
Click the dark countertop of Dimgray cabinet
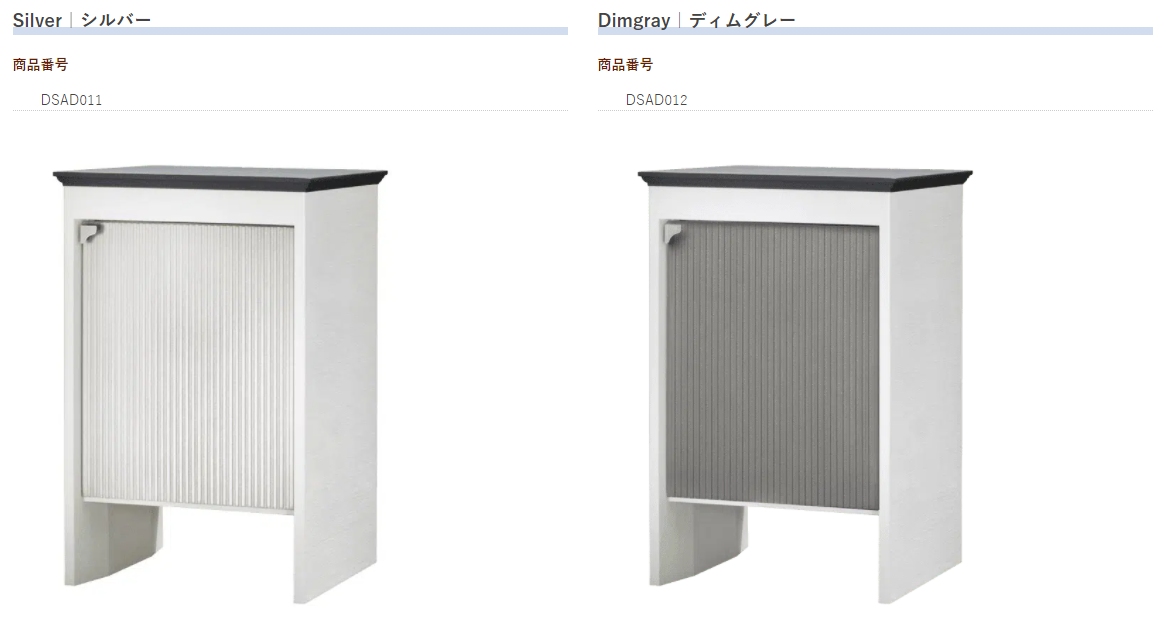pos(805,178)
